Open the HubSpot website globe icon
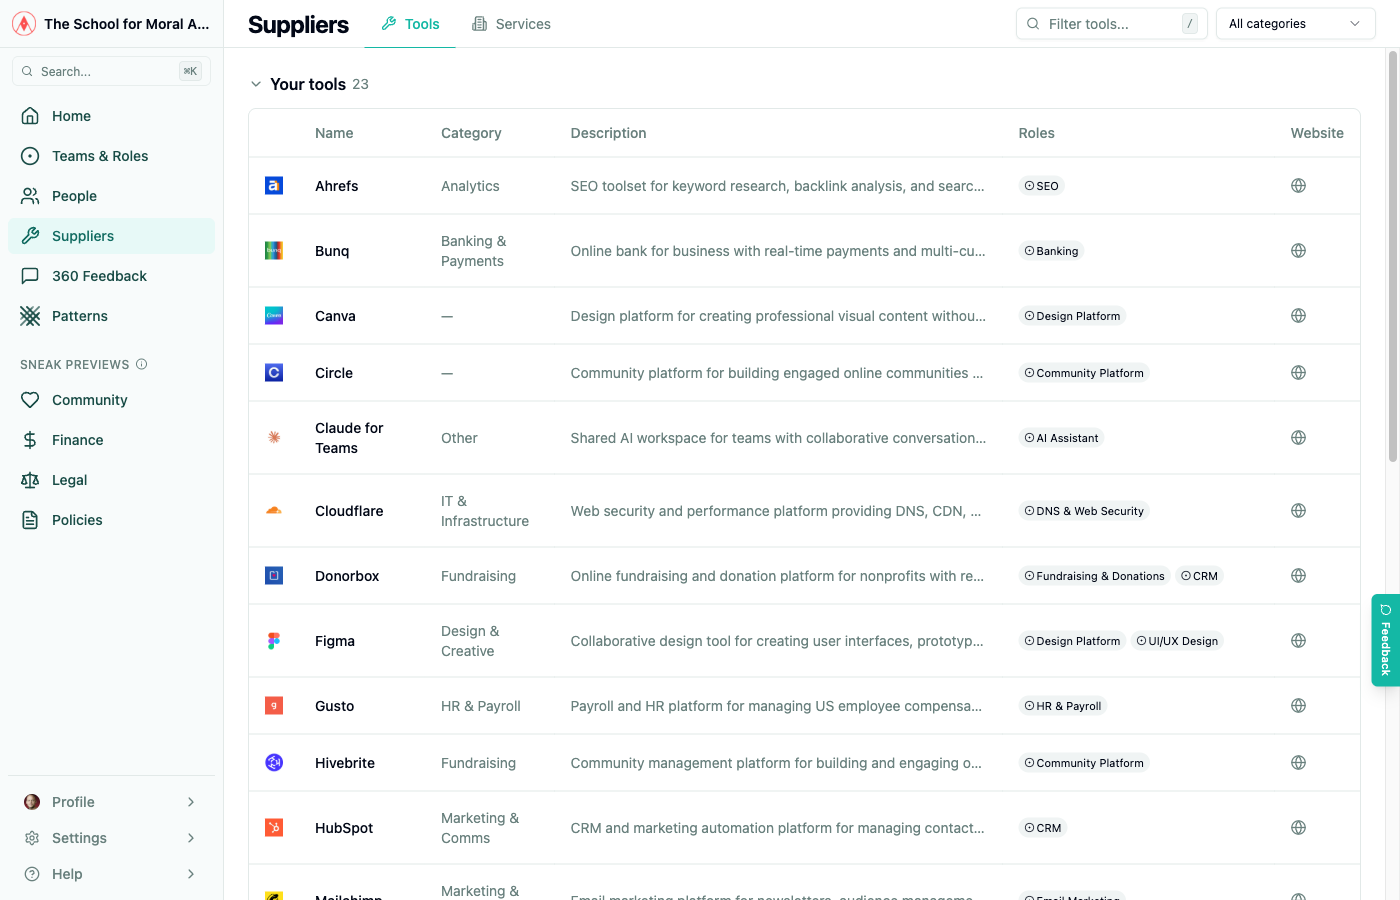 click(x=1298, y=828)
